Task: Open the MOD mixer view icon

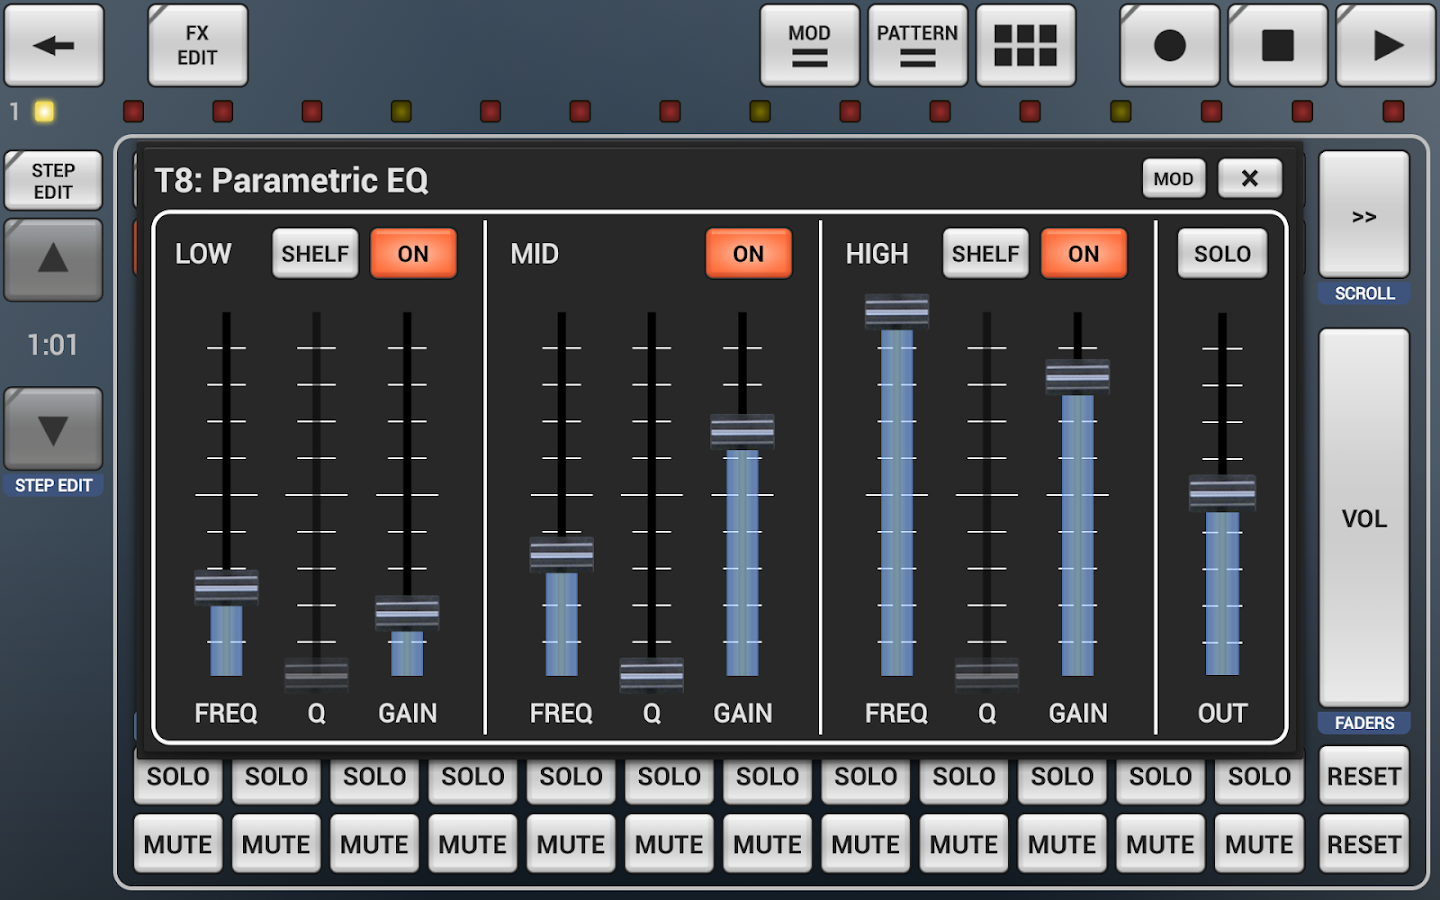Action: point(809,45)
